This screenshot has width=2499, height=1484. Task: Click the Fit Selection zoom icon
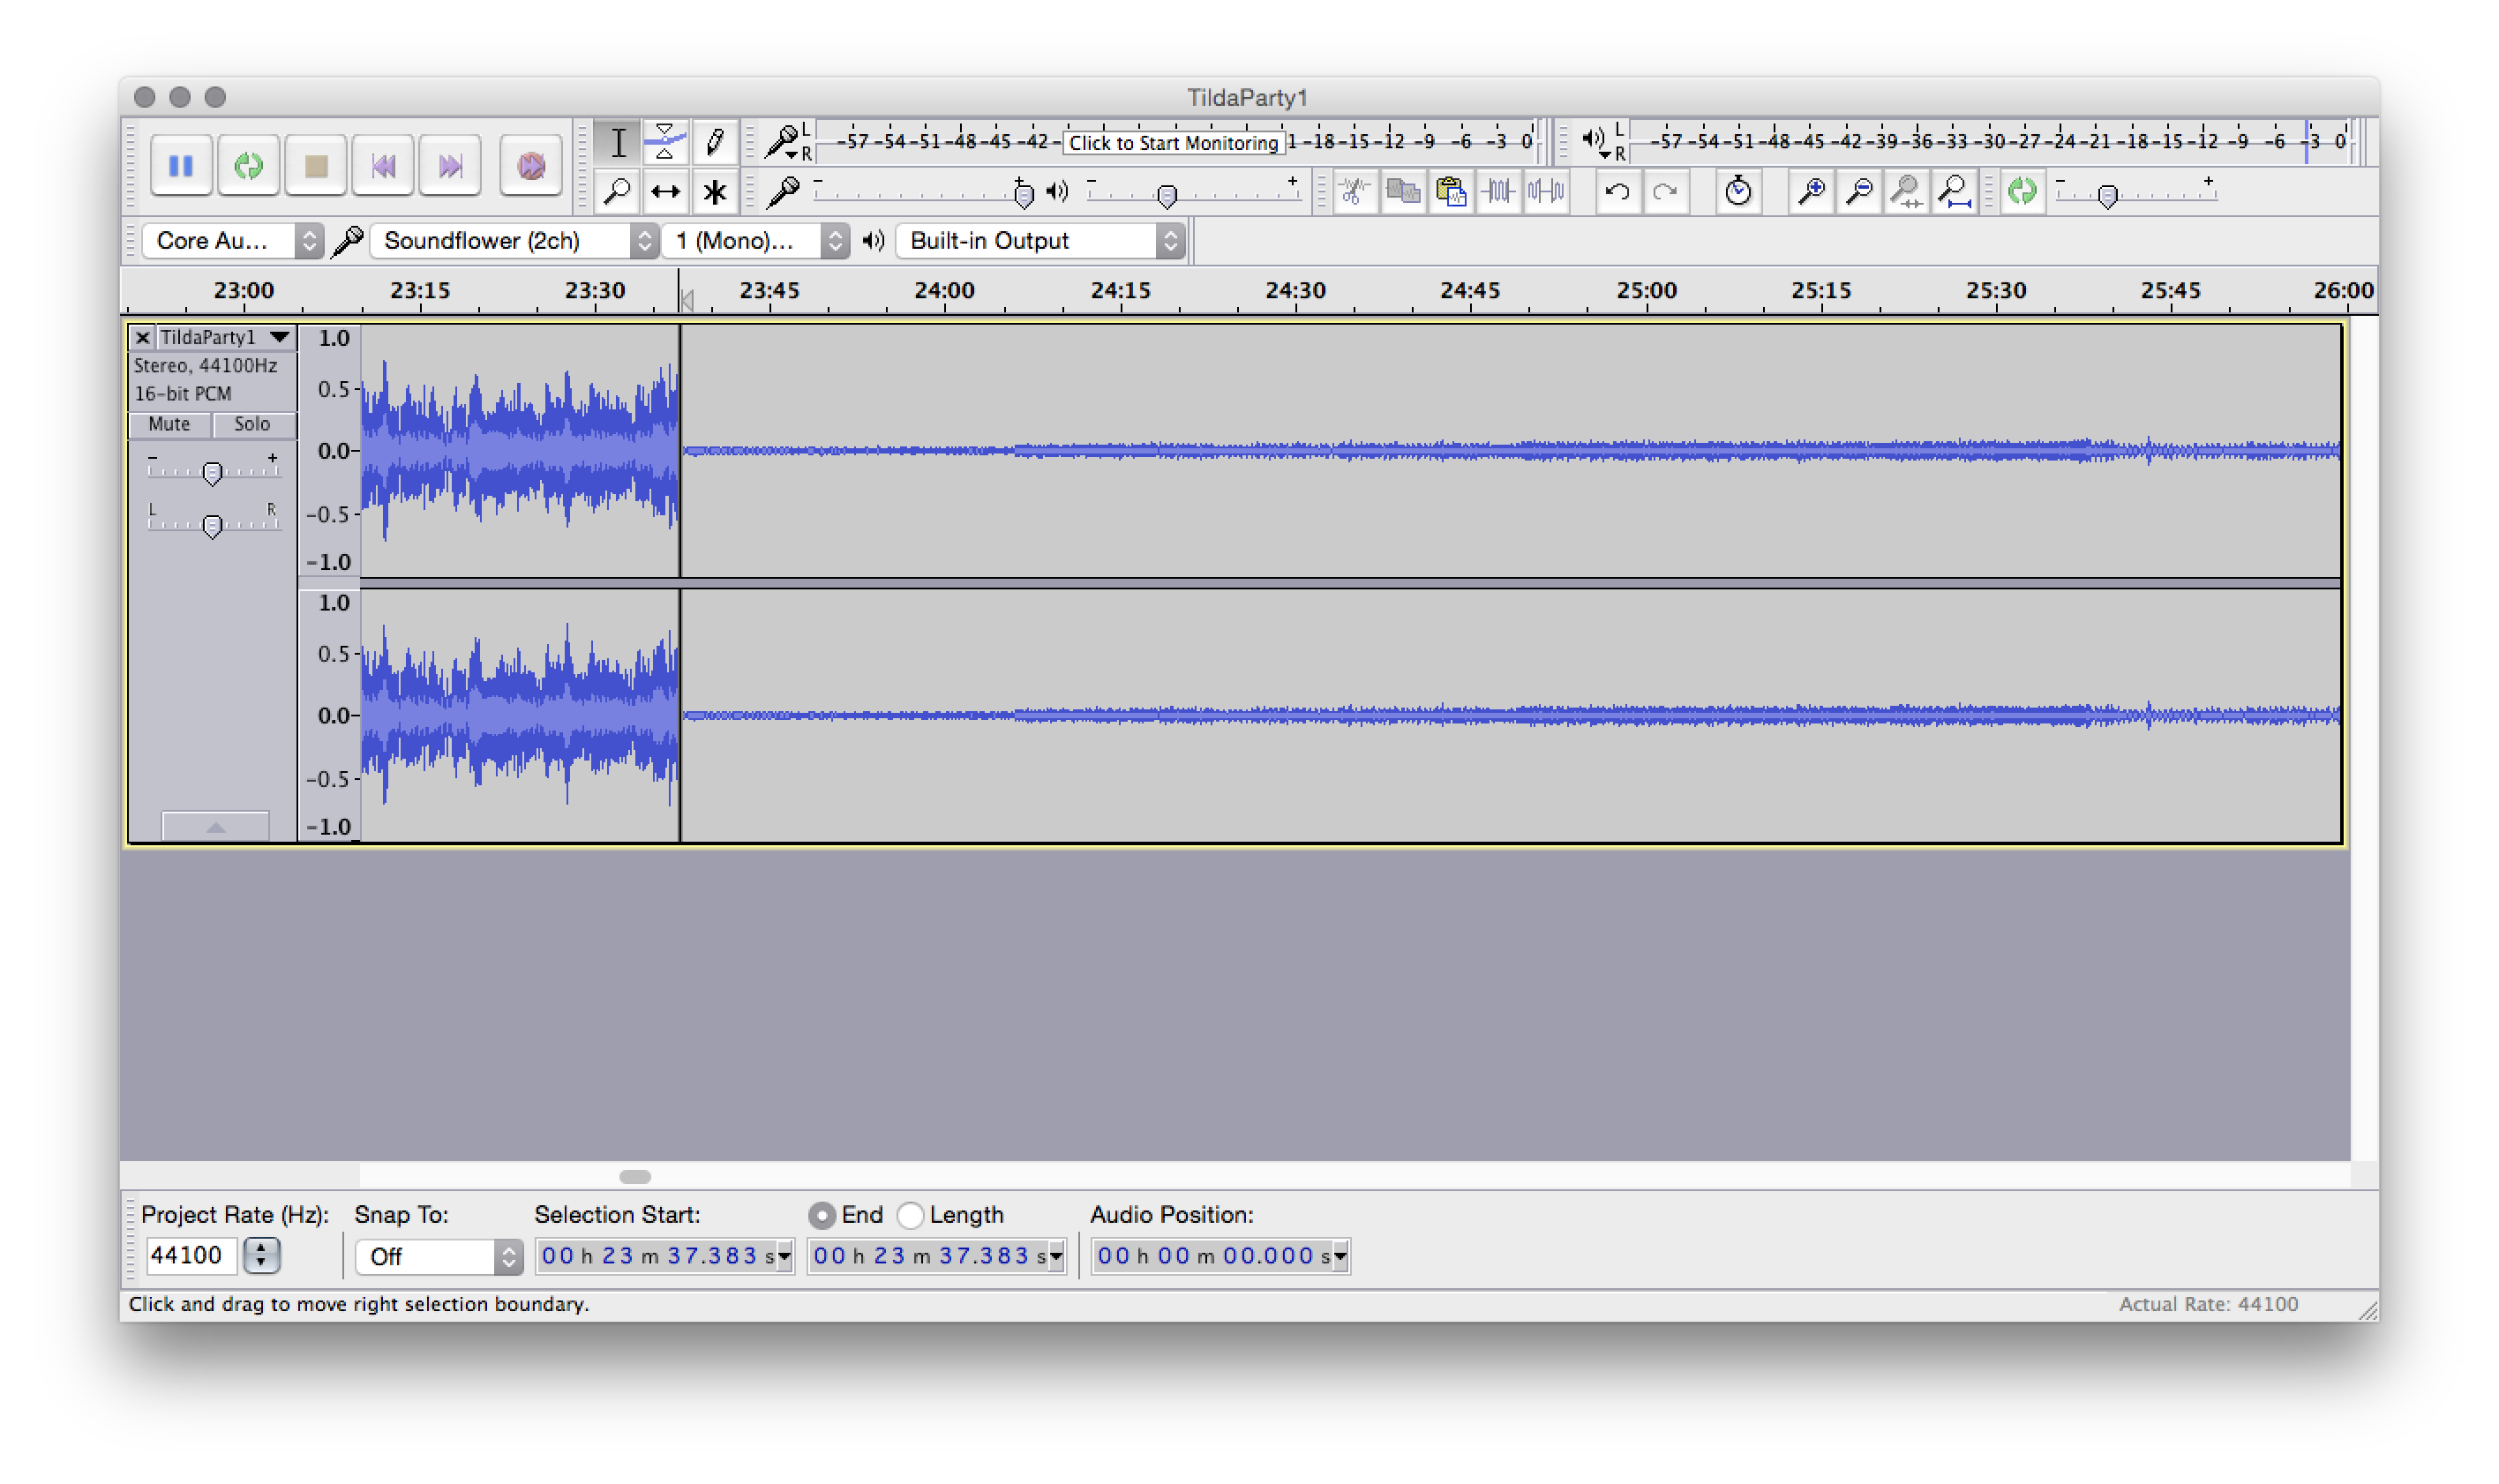pos(1907,191)
